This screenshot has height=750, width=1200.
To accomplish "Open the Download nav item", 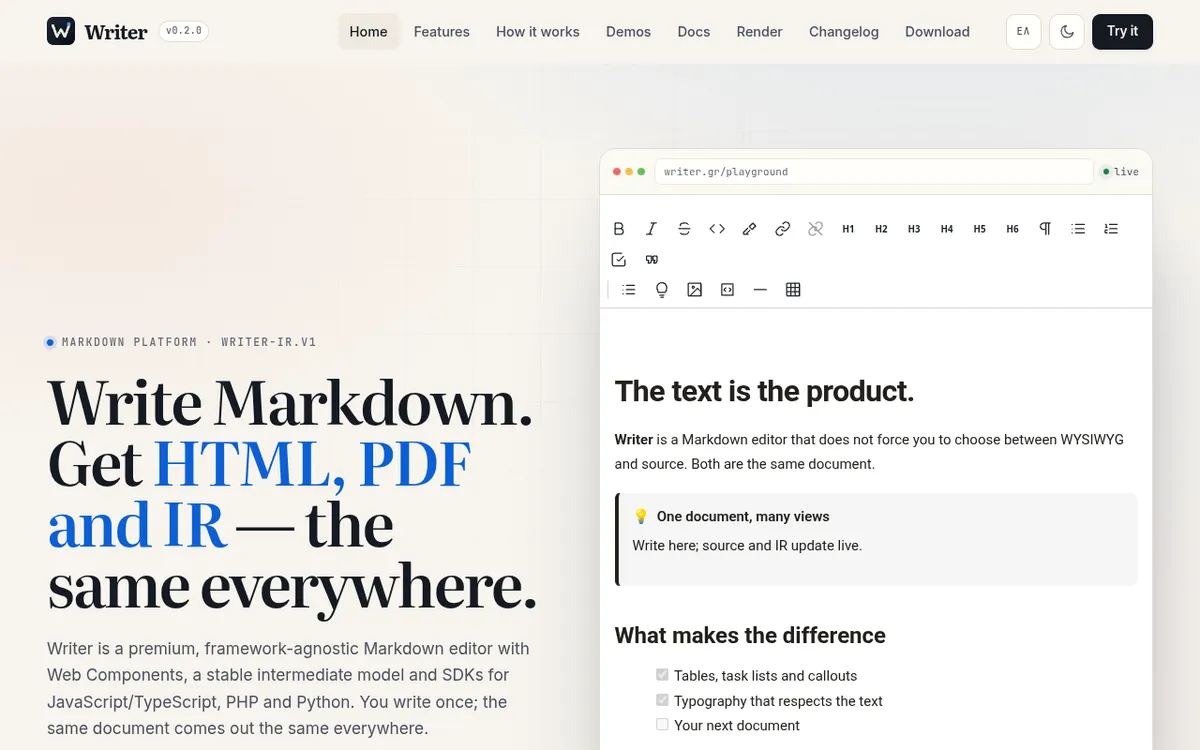I will pos(937,32).
